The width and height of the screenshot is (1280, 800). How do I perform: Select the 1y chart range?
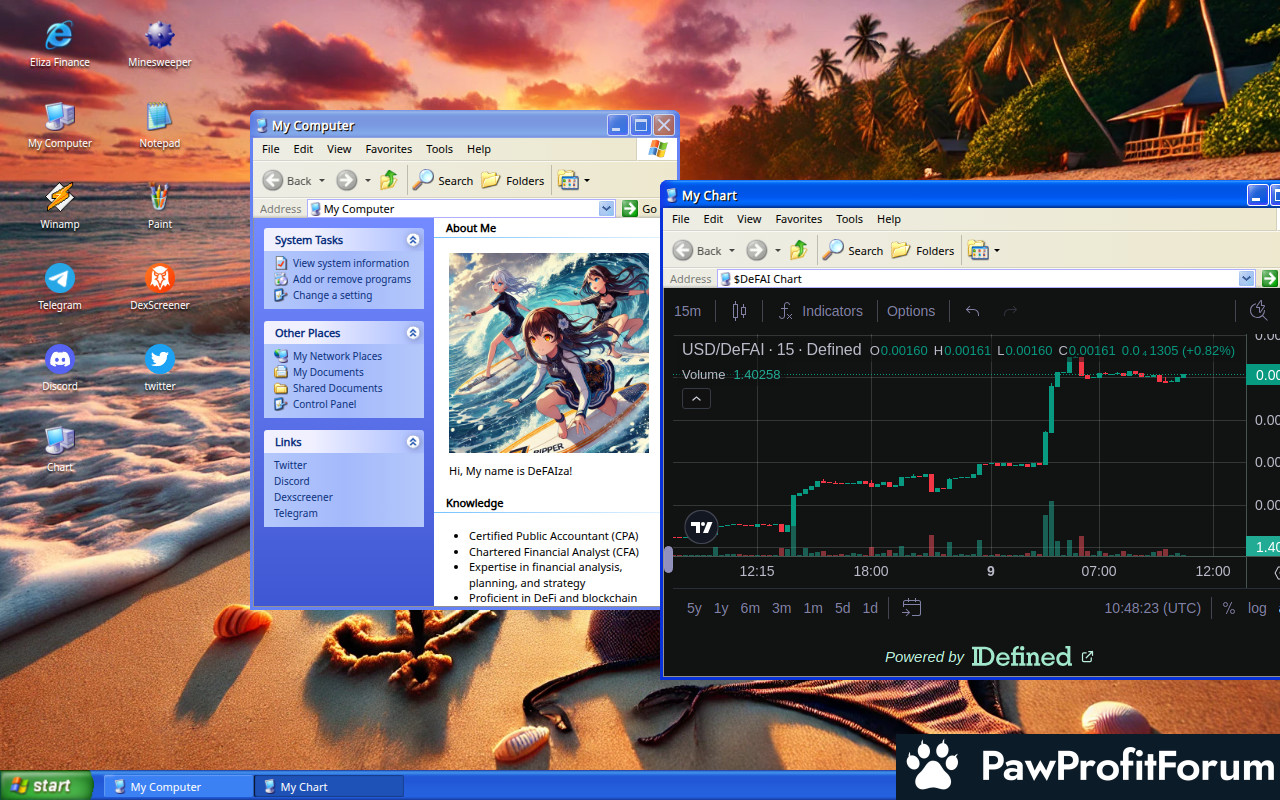[x=721, y=608]
